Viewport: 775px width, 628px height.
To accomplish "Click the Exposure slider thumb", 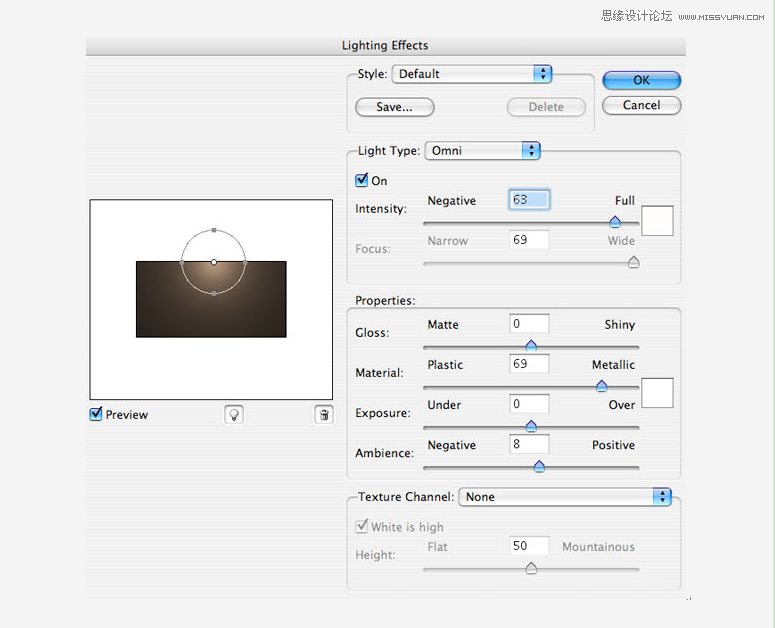I will (531, 426).
